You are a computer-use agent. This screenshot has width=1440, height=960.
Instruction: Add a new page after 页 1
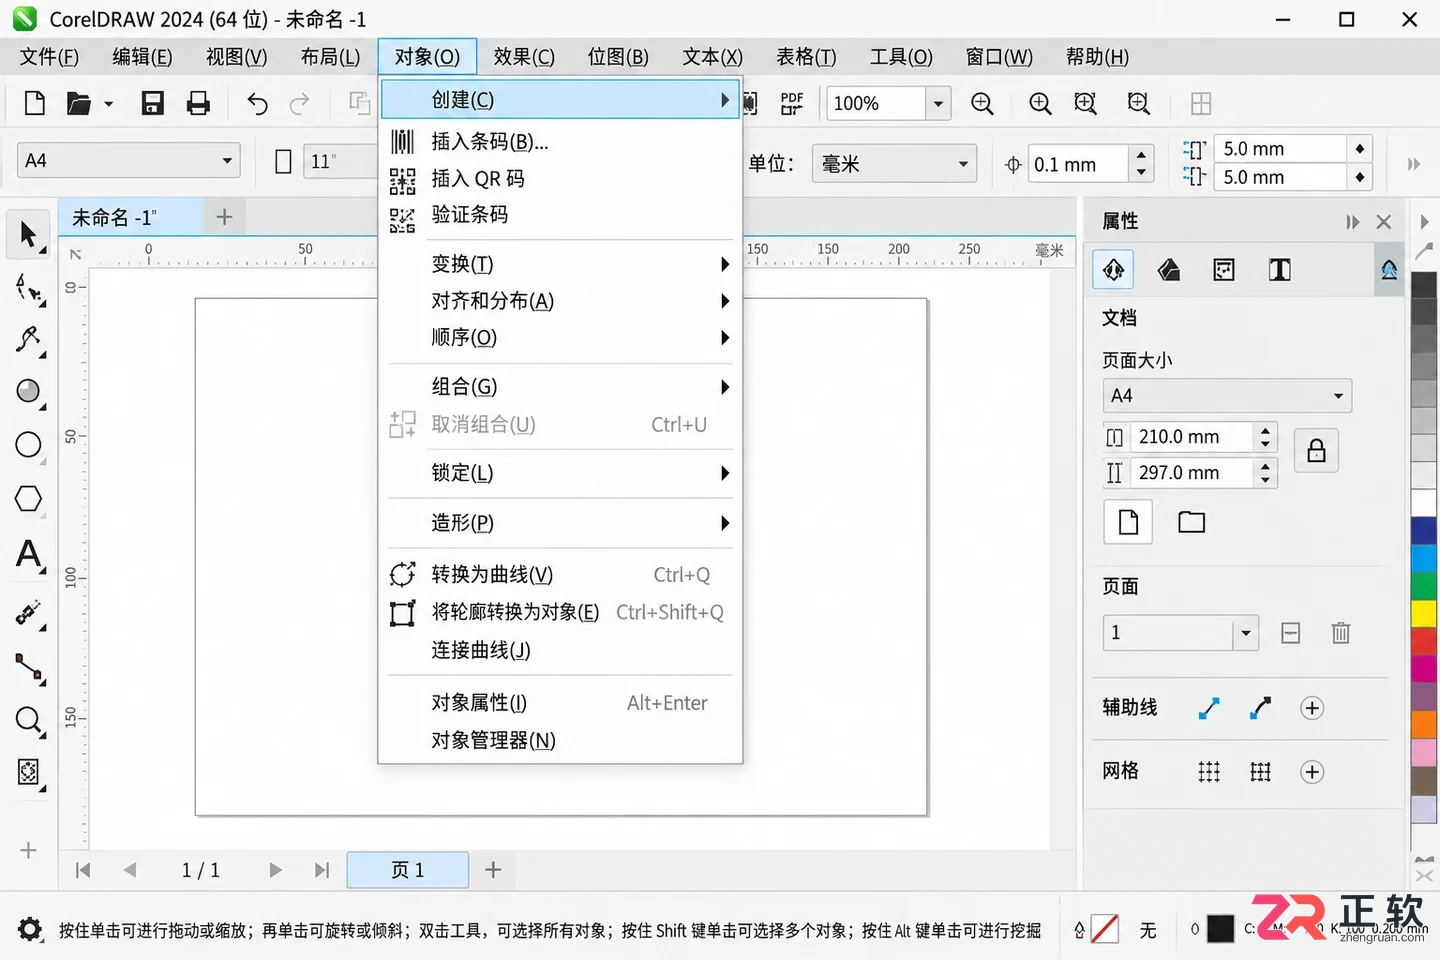click(x=493, y=870)
